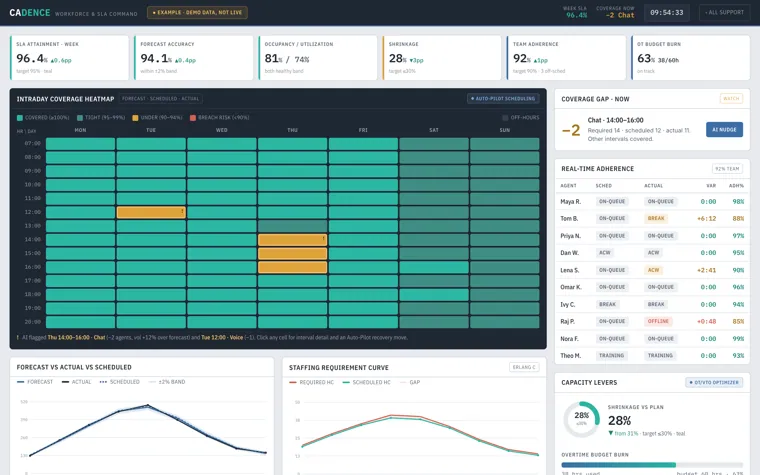760x475 pixels.
Task: Toggle the GAP legend item
Action: tap(410, 382)
